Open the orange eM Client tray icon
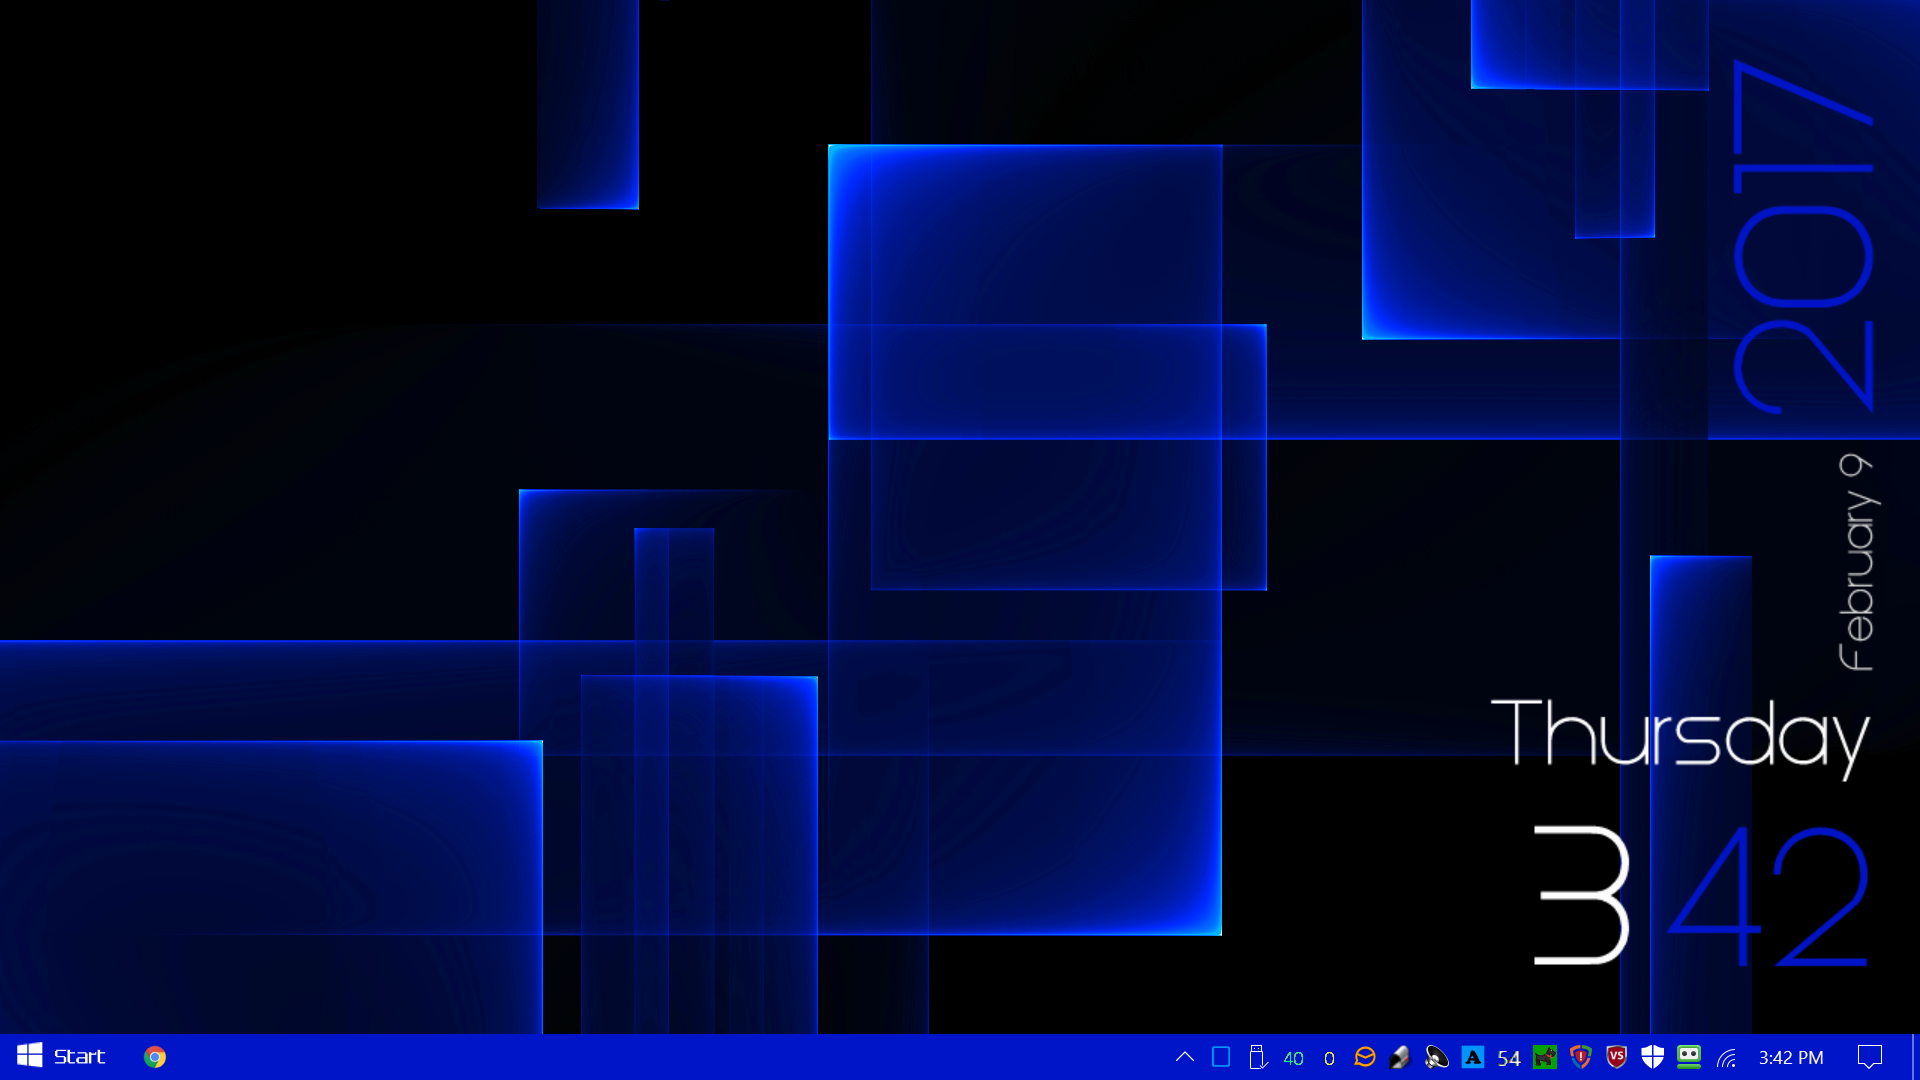This screenshot has height=1080, width=1920. 1365,1057
